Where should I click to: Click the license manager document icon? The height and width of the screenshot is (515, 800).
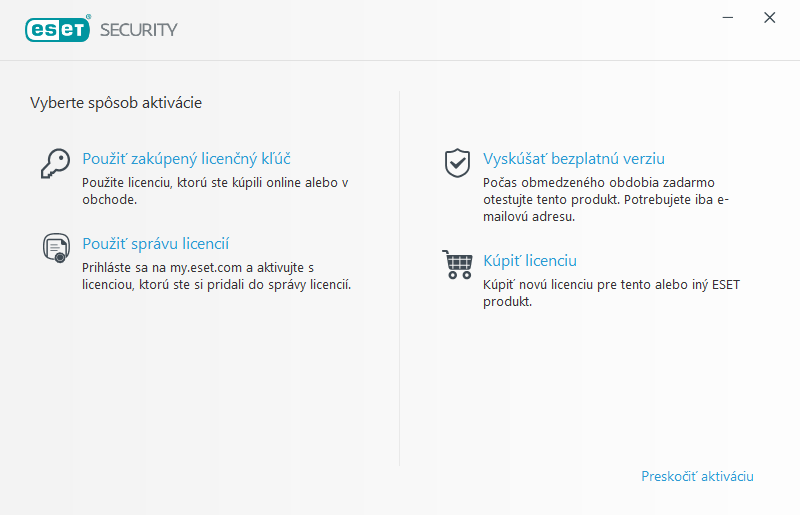point(54,247)
